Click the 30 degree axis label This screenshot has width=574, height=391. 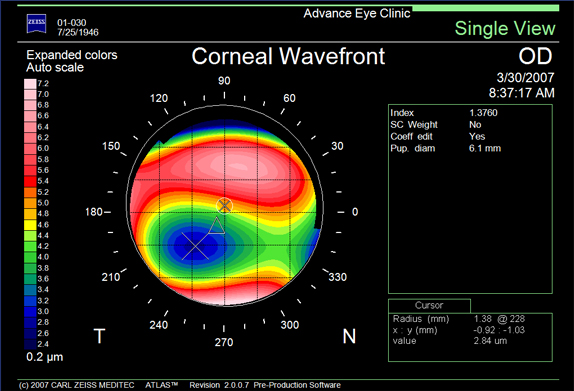pyautogui.click(x=337, y=146)
